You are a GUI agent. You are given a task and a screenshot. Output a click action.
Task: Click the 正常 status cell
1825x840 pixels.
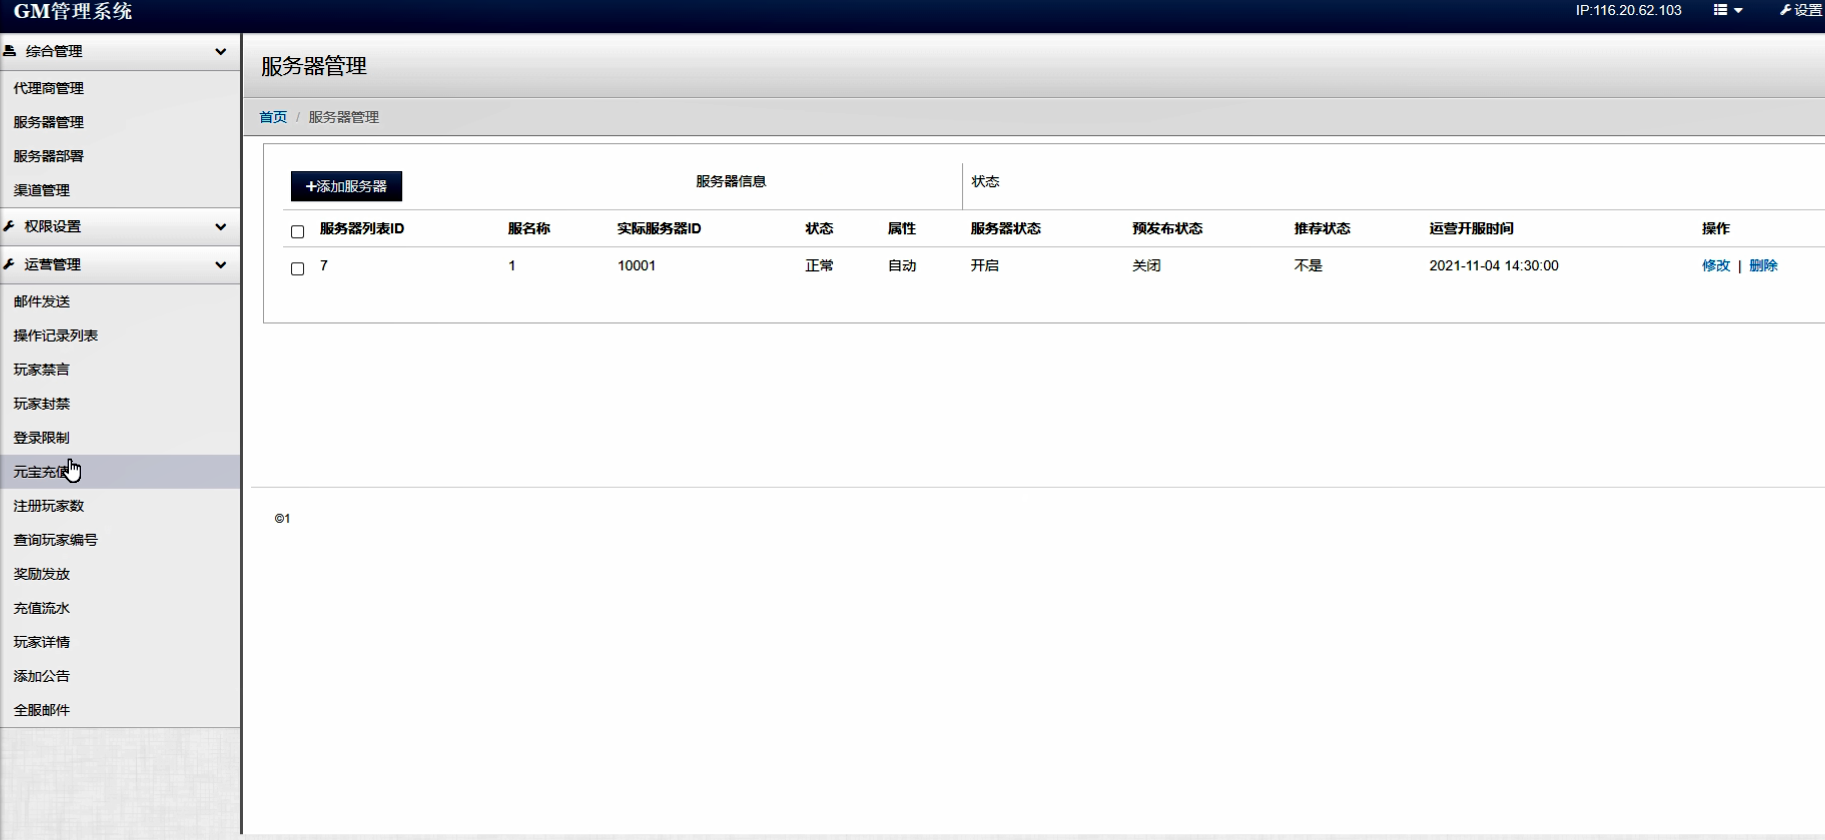pos(819,265)
